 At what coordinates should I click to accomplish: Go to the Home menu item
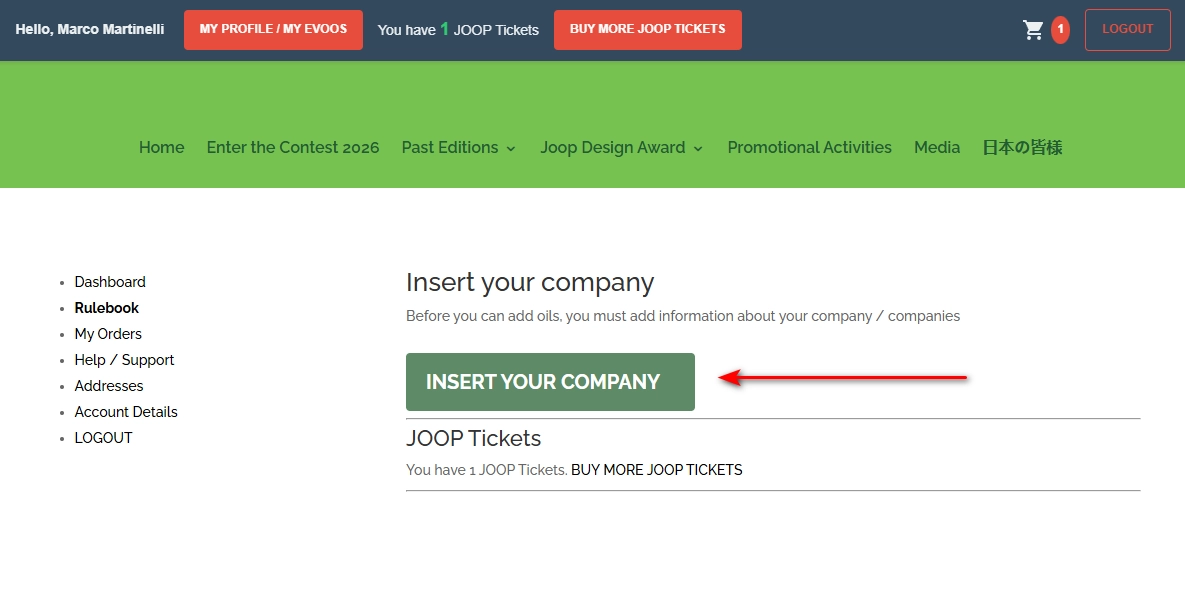point(162,147)
